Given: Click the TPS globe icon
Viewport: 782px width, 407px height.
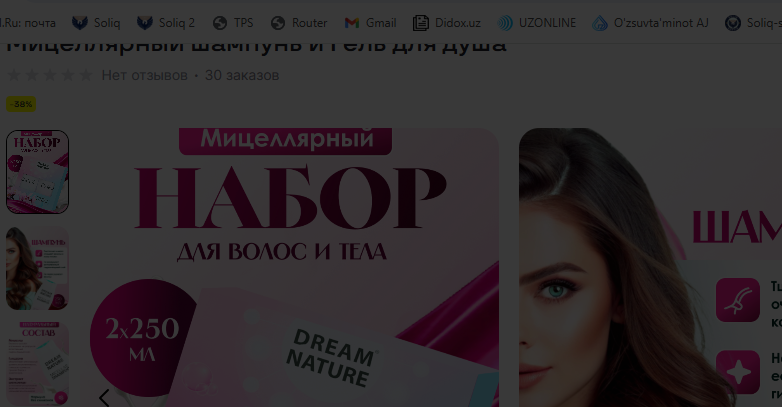Looking at the screenshot, I should [x=220, y=23].
